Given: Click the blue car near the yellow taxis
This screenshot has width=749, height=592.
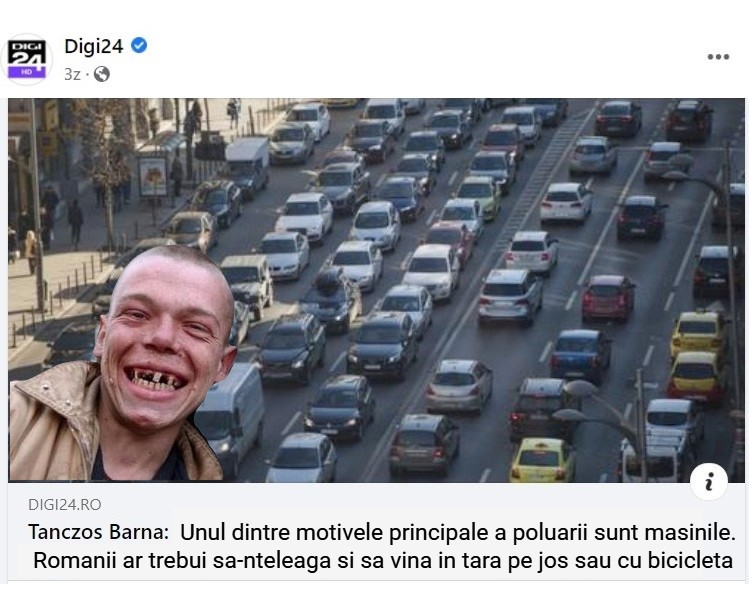Looking at the screenshot, I should 580,356.
